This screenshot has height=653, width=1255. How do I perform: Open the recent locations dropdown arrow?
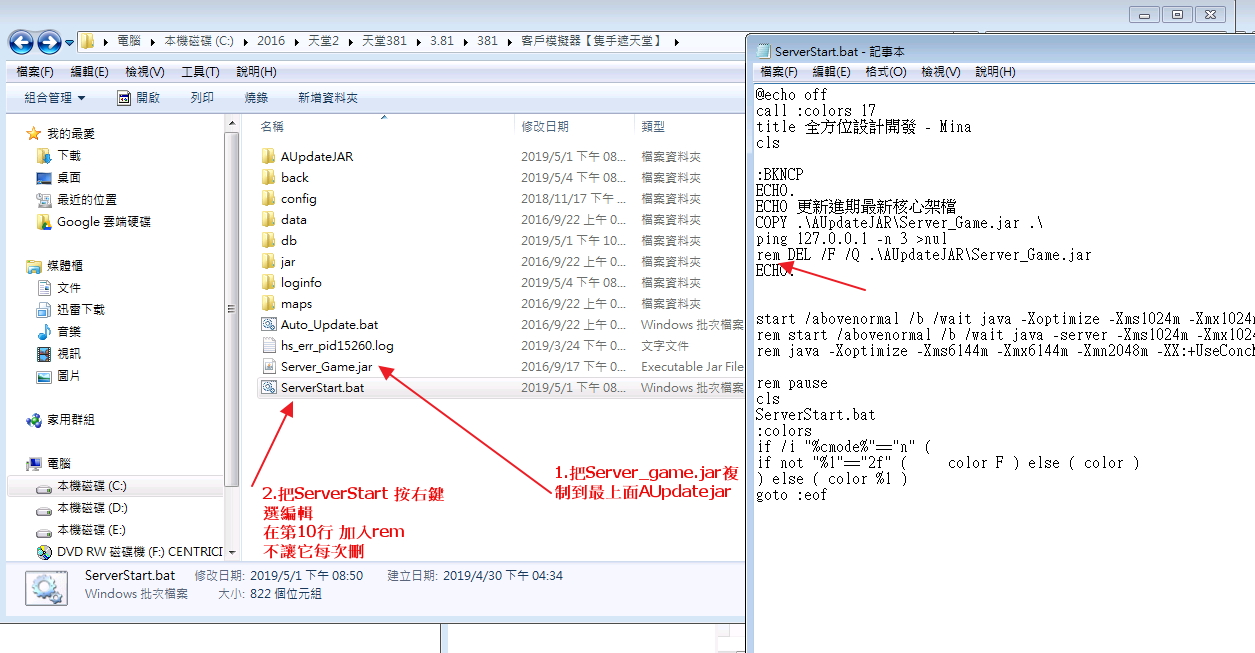click(x=69, y=43)
